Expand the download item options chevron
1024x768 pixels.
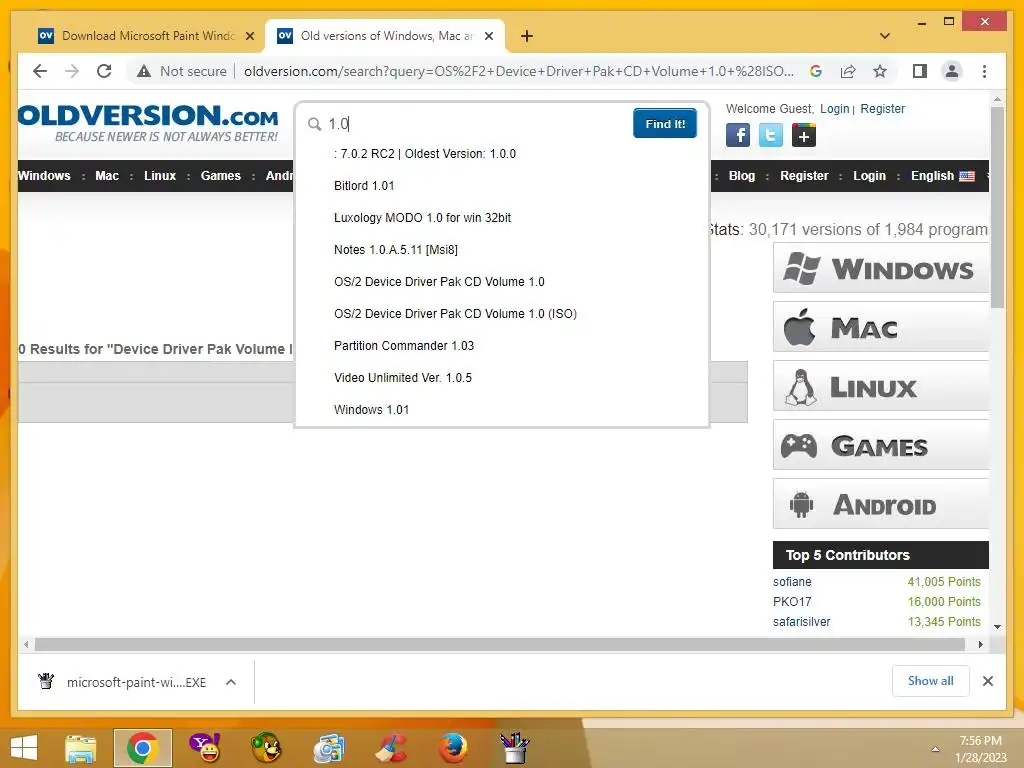tap(231, 682)
